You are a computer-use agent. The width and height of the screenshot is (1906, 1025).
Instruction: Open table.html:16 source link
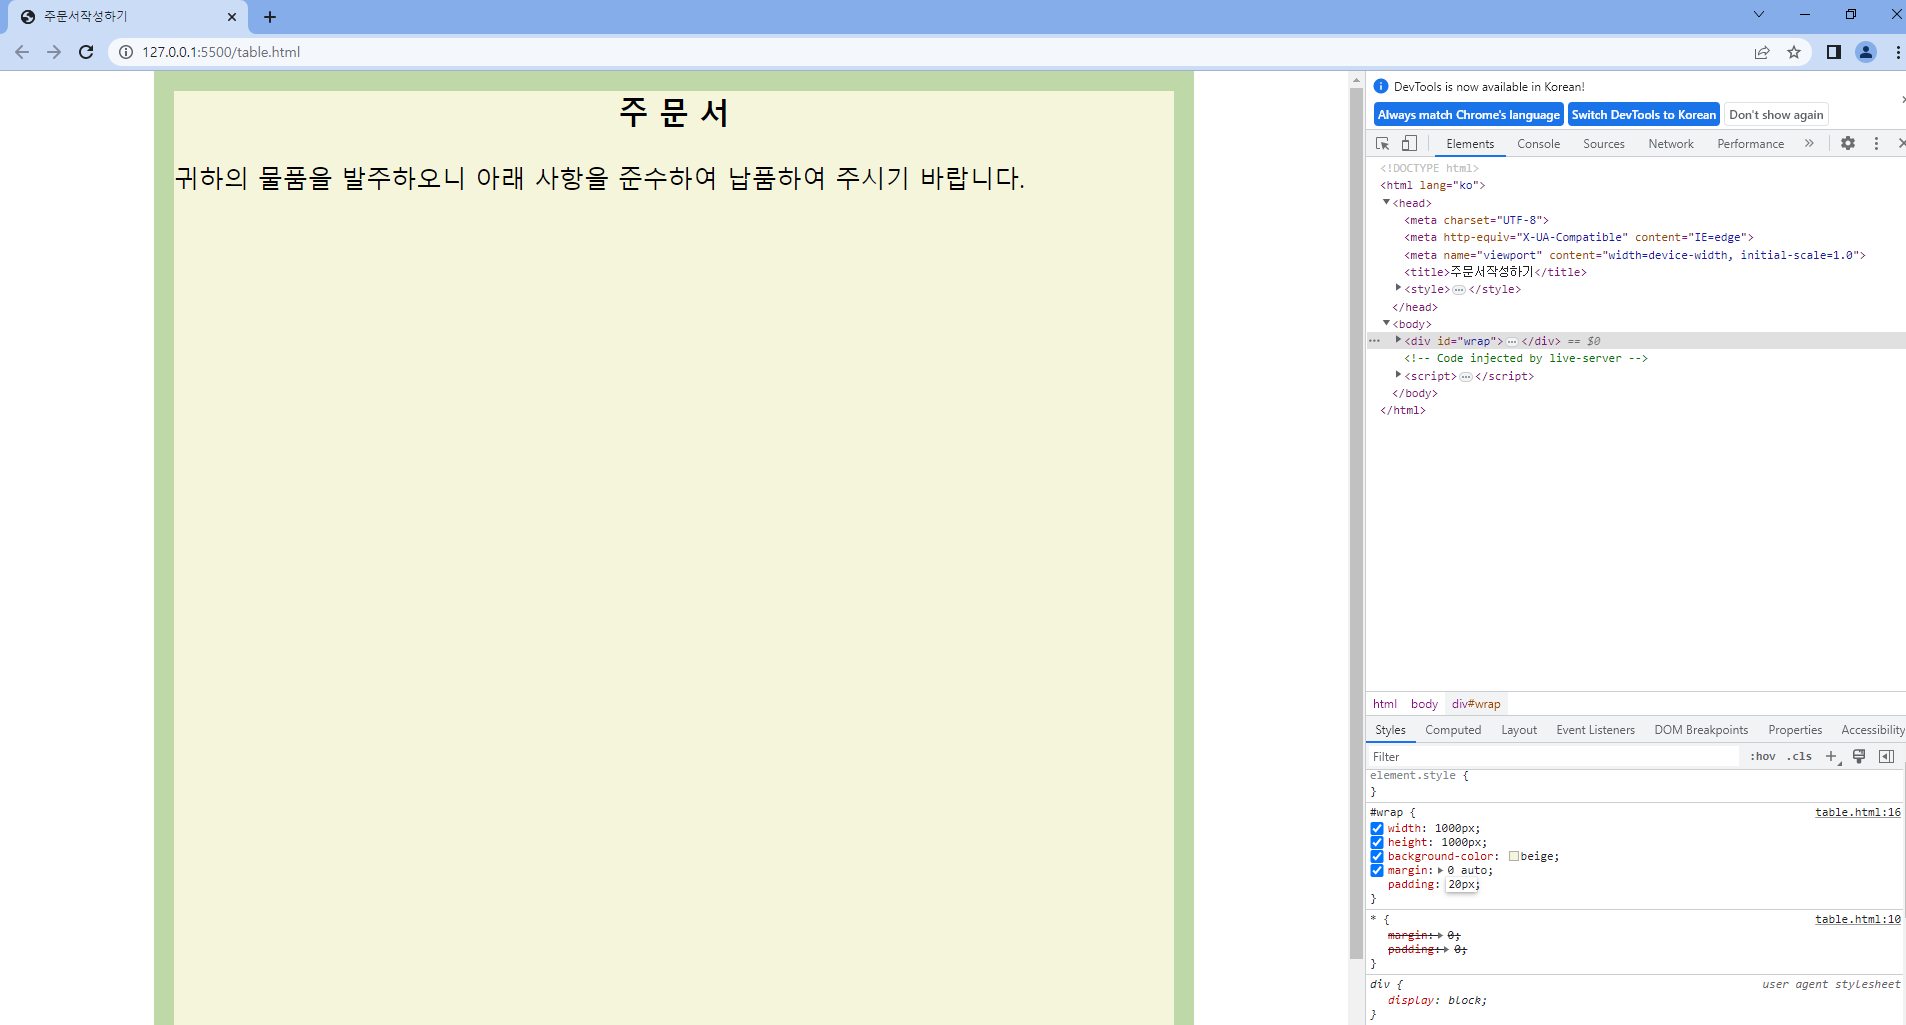pos(1858,812)
